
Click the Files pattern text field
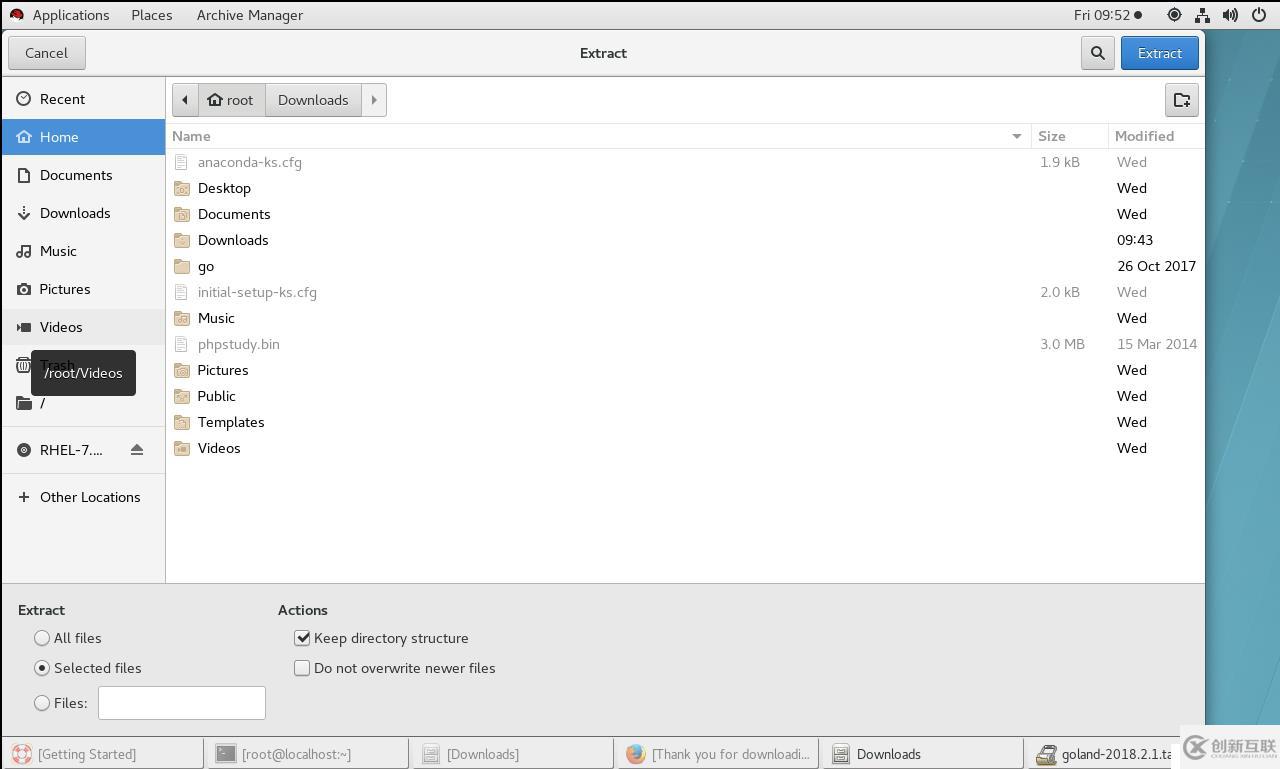click(x=182, y=703)
